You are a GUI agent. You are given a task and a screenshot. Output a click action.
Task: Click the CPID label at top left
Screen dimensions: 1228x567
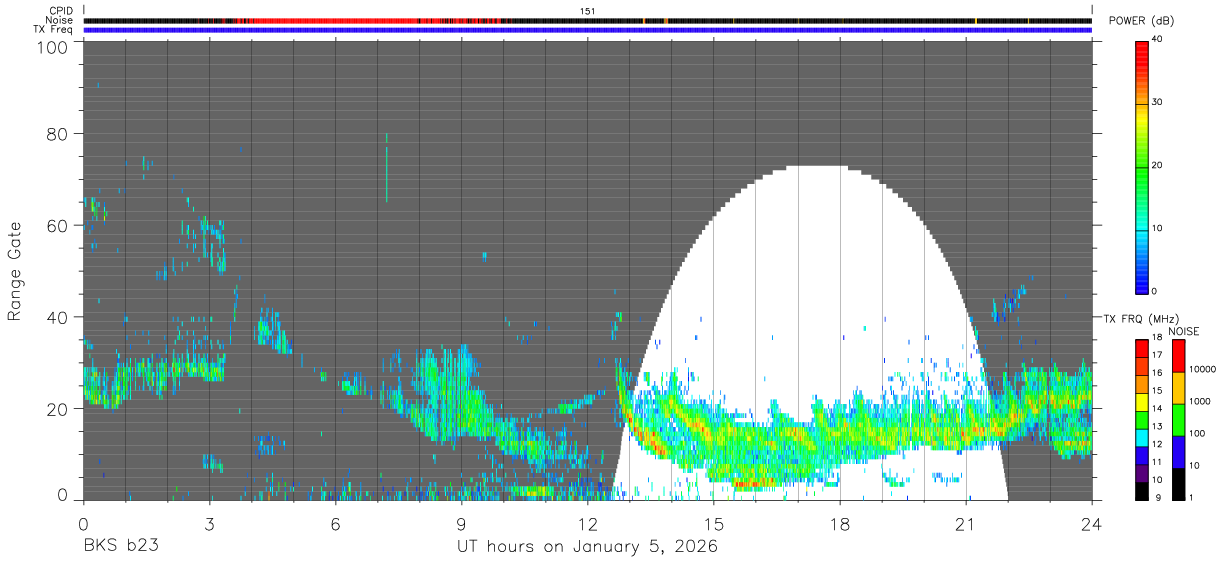[59, 10]
